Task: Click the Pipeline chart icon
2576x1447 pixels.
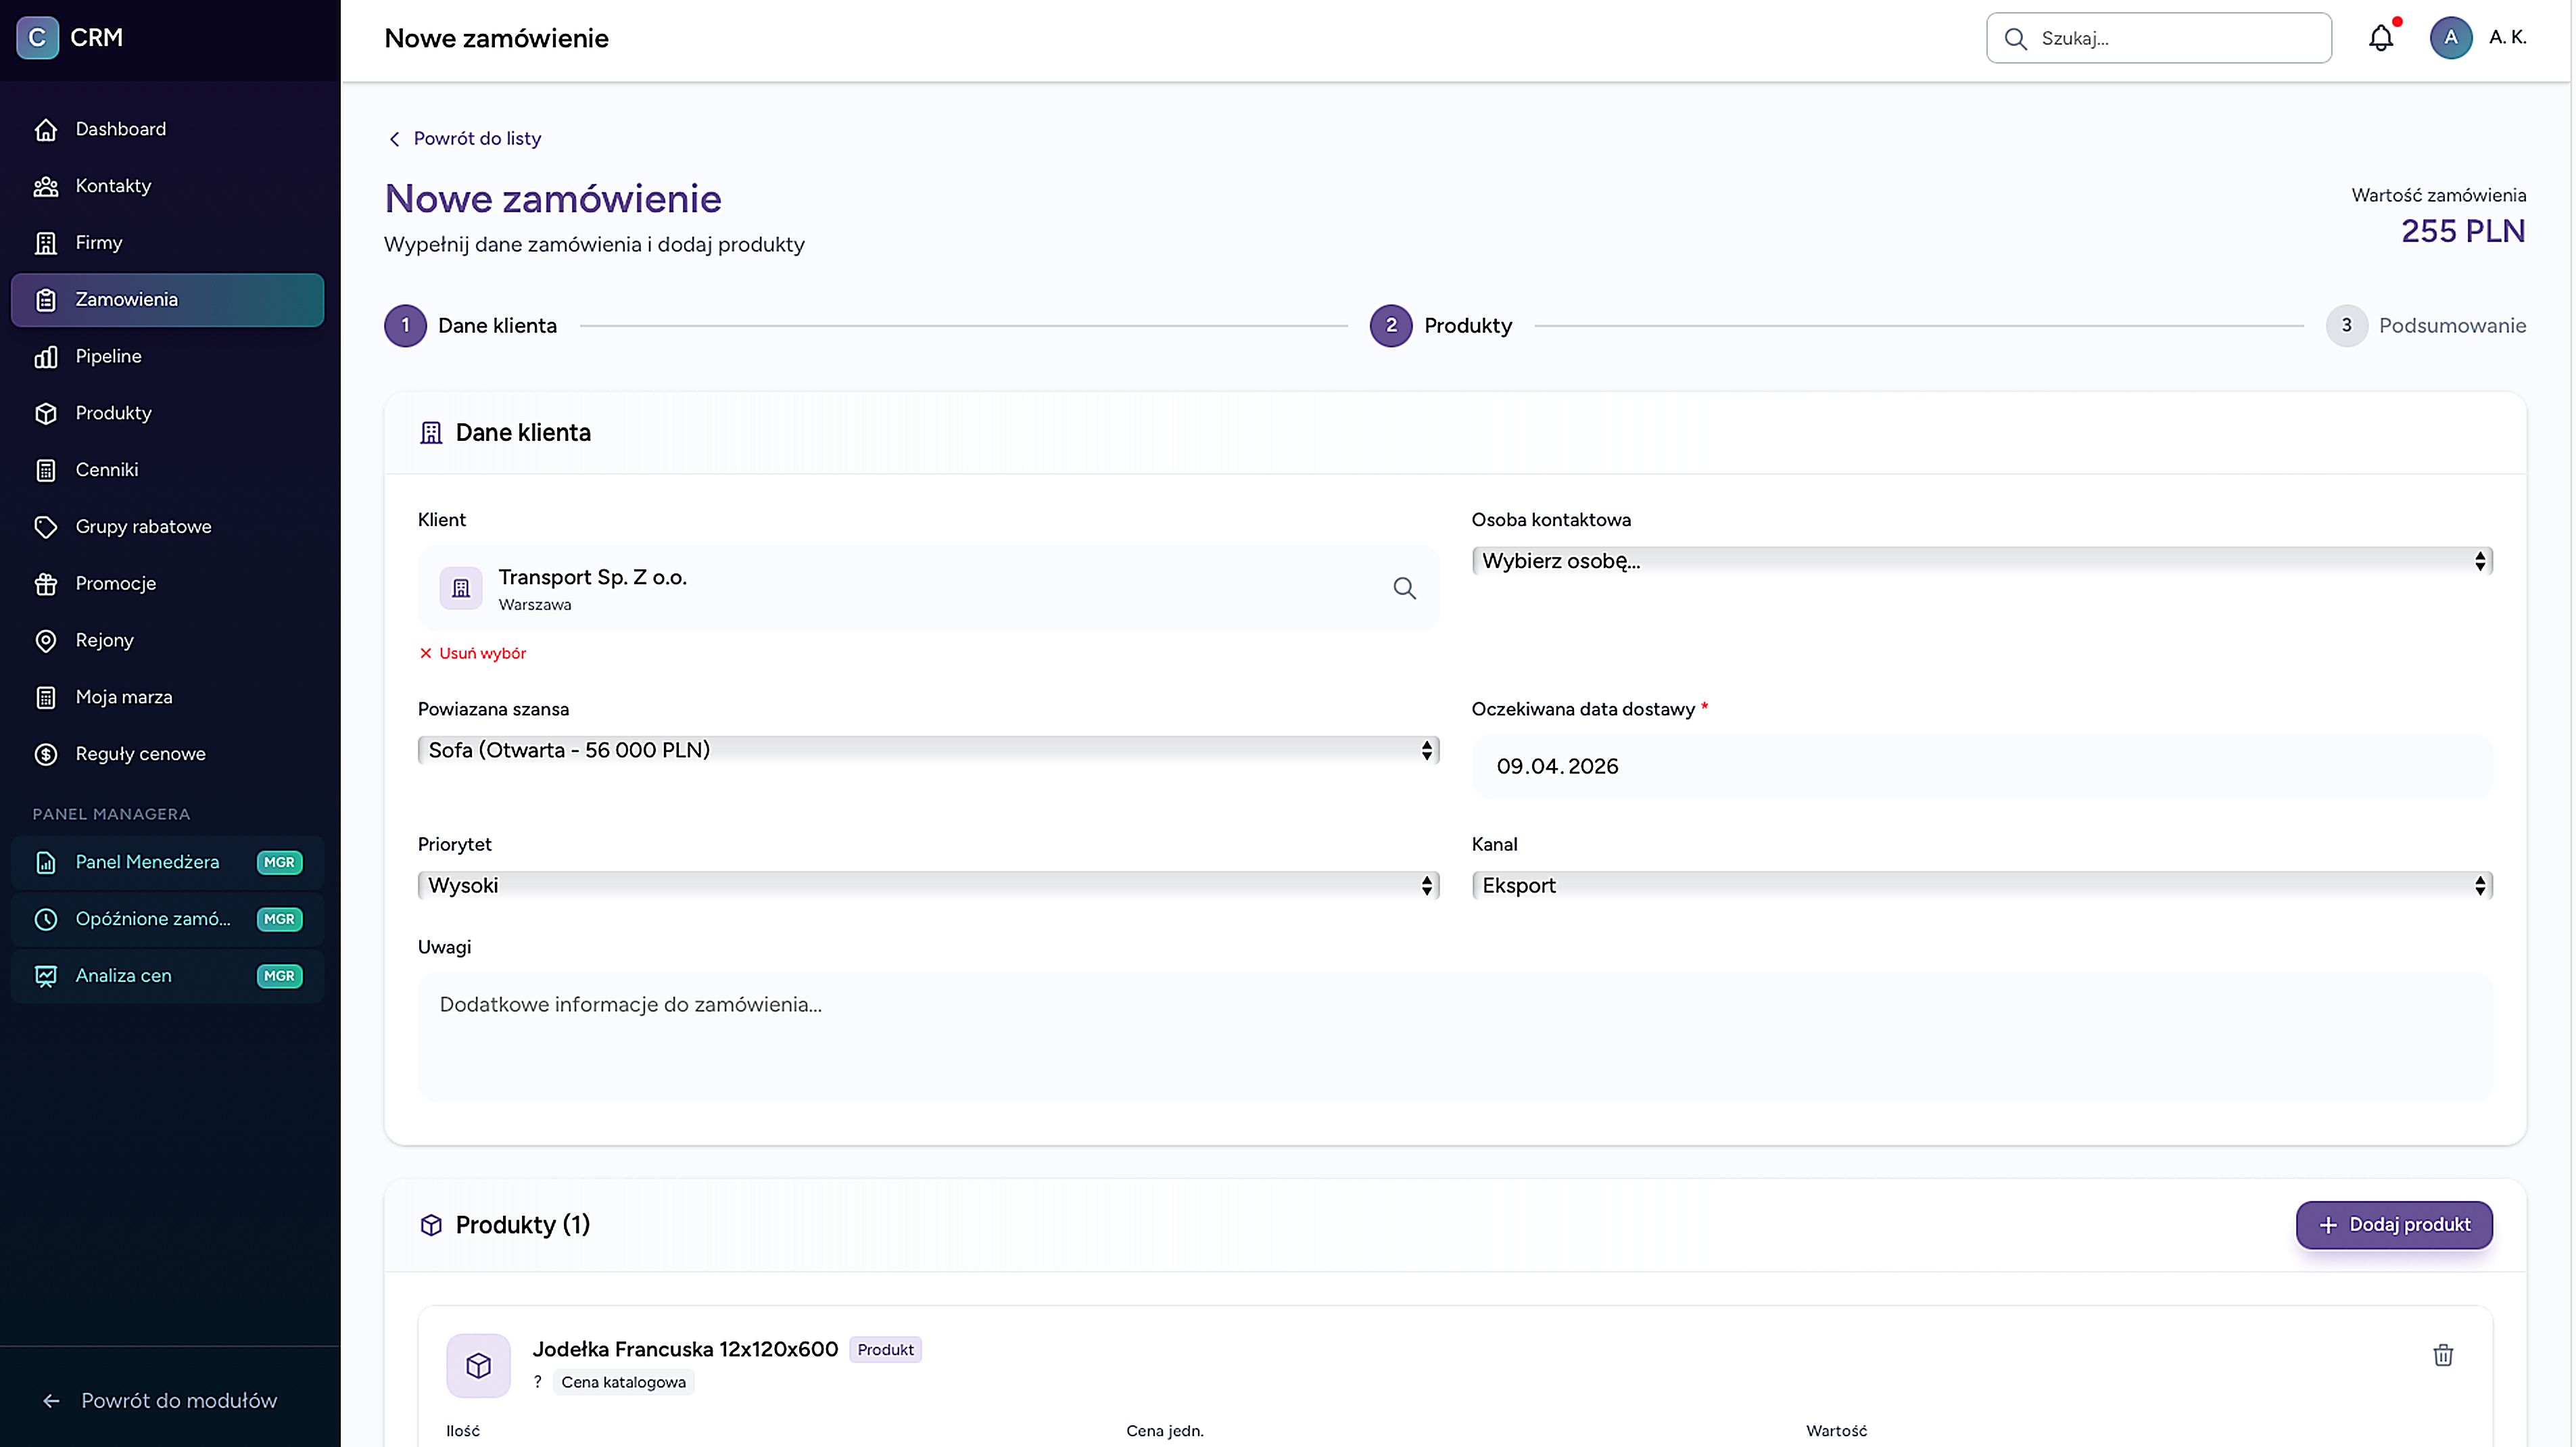Action: [46, 357]
